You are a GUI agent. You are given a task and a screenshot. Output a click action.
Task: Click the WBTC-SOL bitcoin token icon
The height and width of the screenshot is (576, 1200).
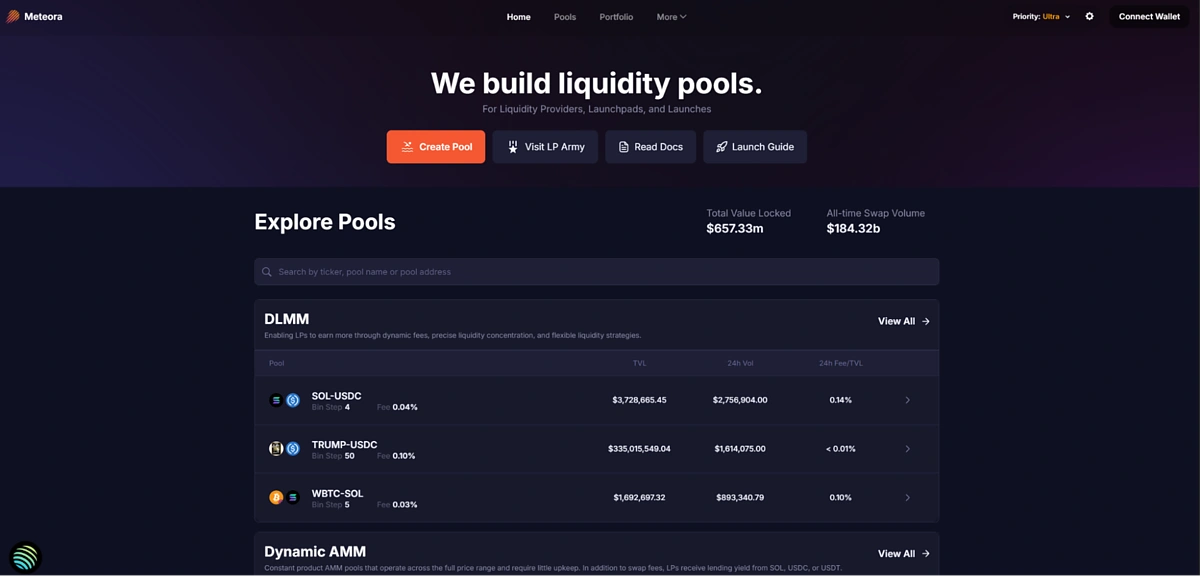[276, 497]
